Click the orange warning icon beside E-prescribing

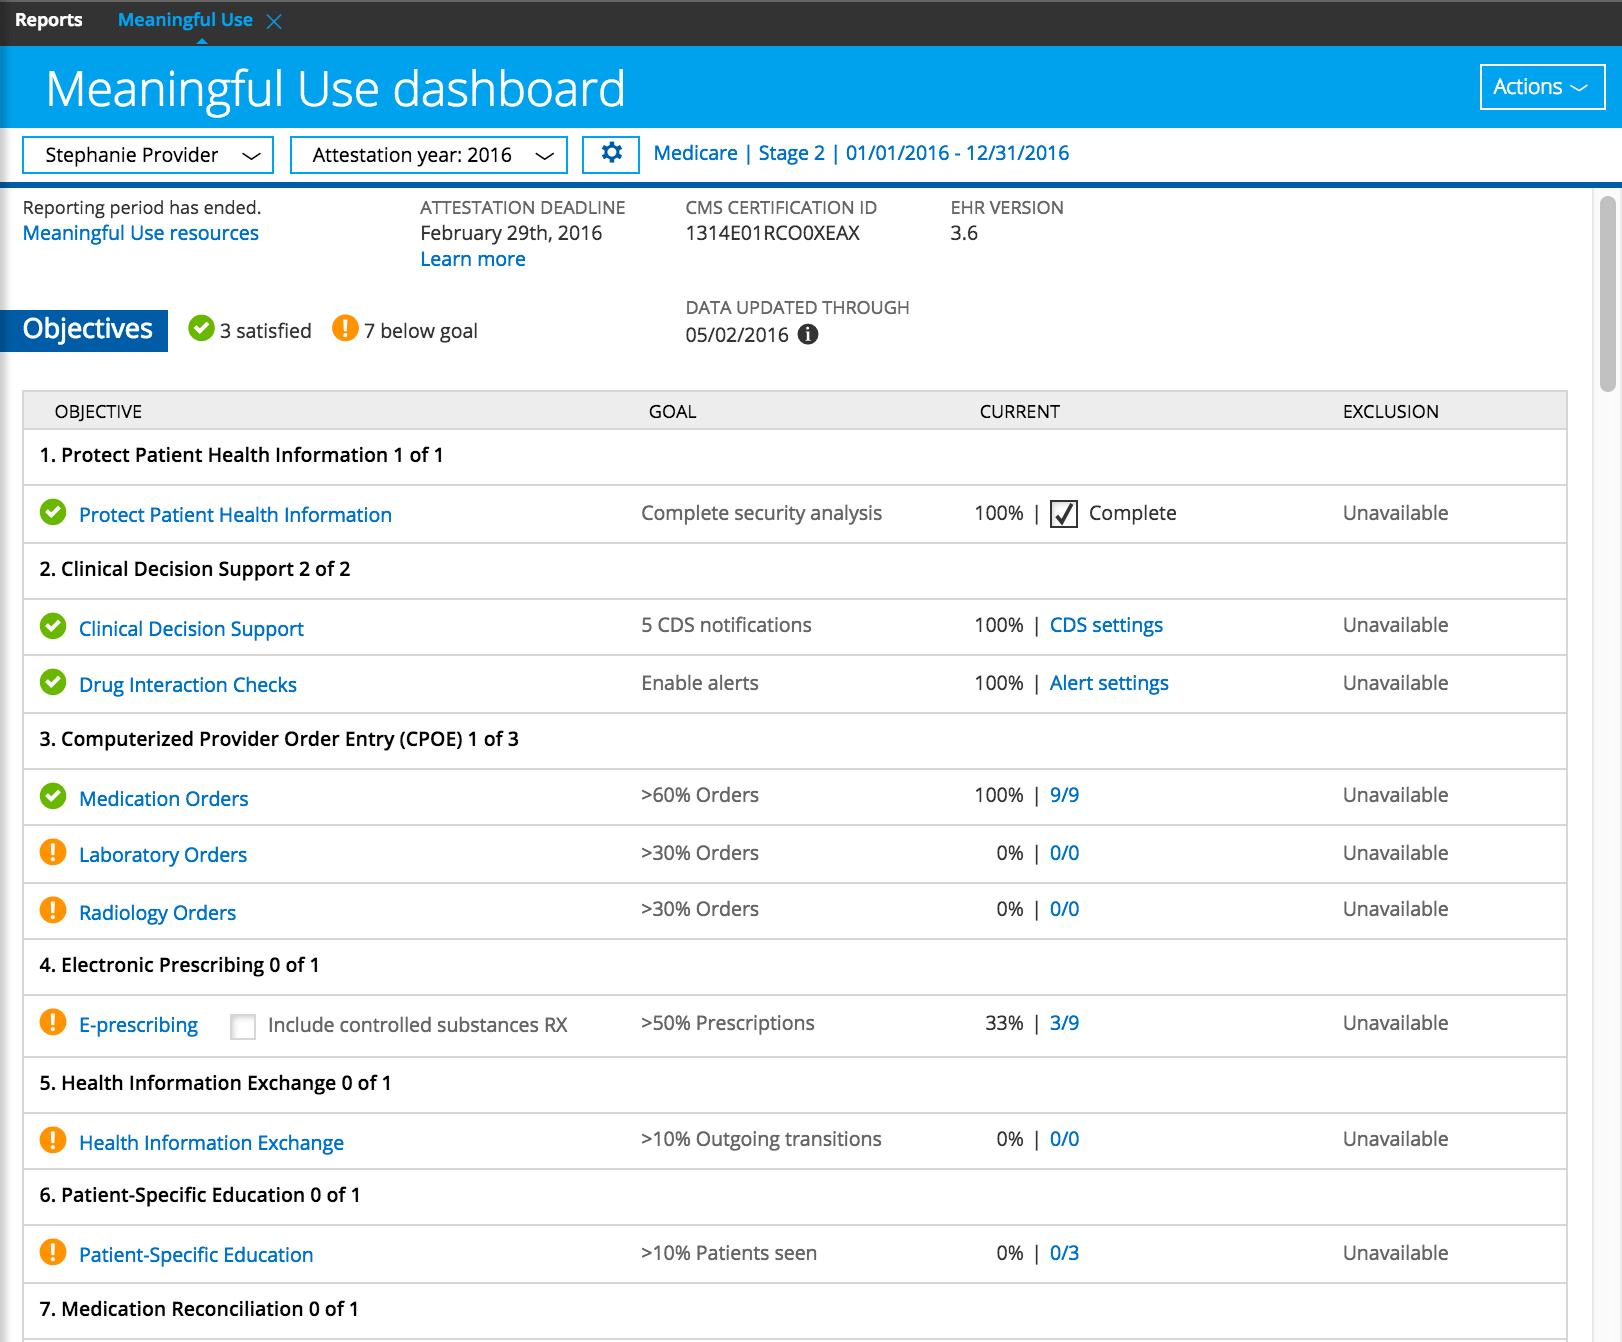53,1023
